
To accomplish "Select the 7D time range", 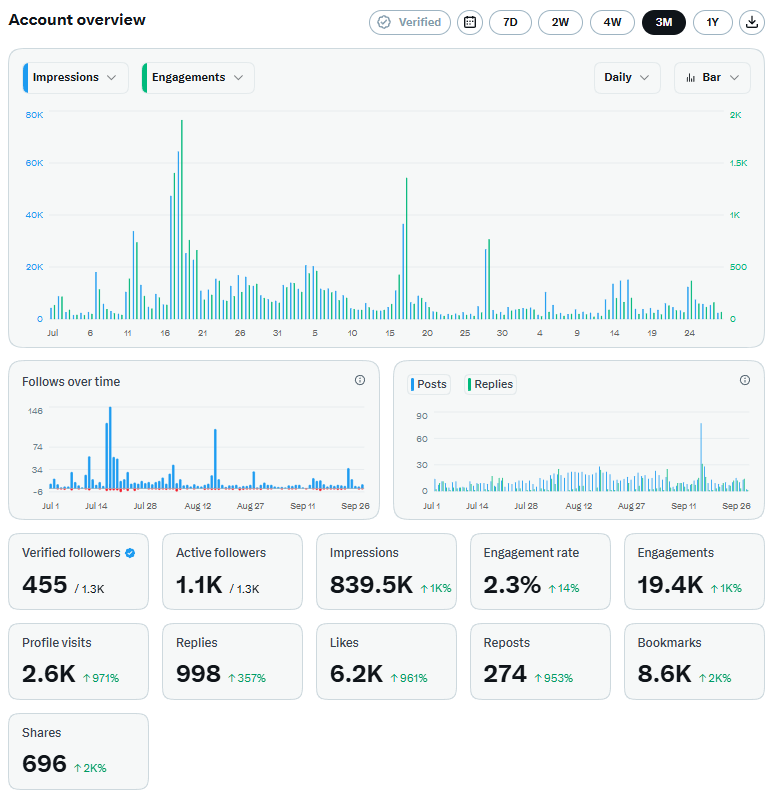I will (x=510, y=22).
